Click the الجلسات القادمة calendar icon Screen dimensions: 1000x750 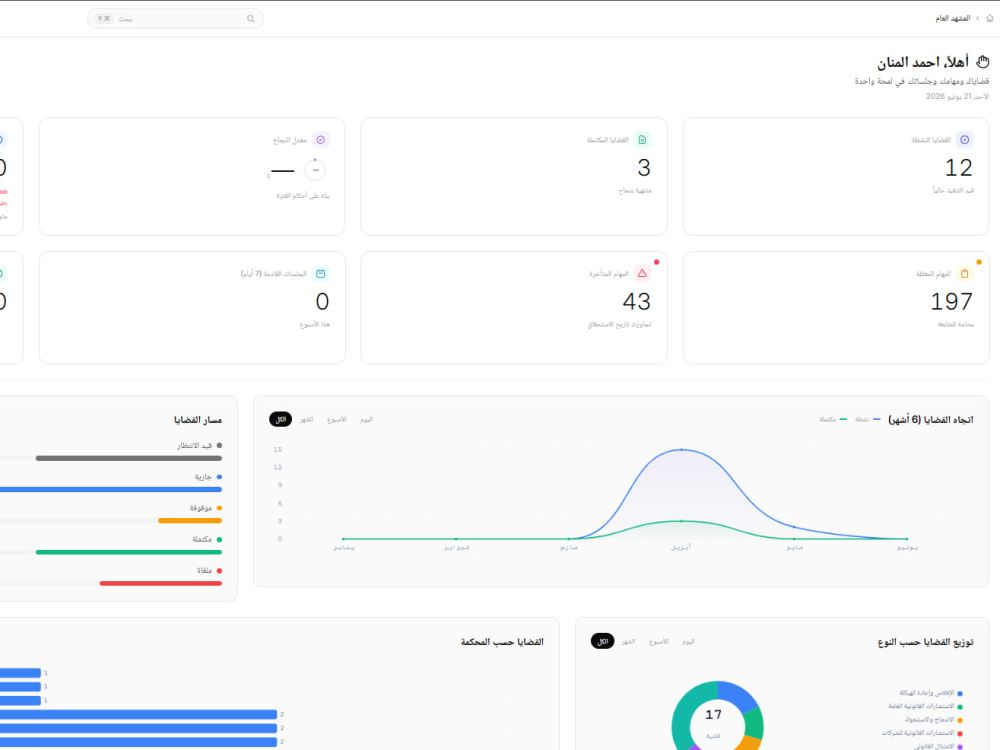point(321,274)
